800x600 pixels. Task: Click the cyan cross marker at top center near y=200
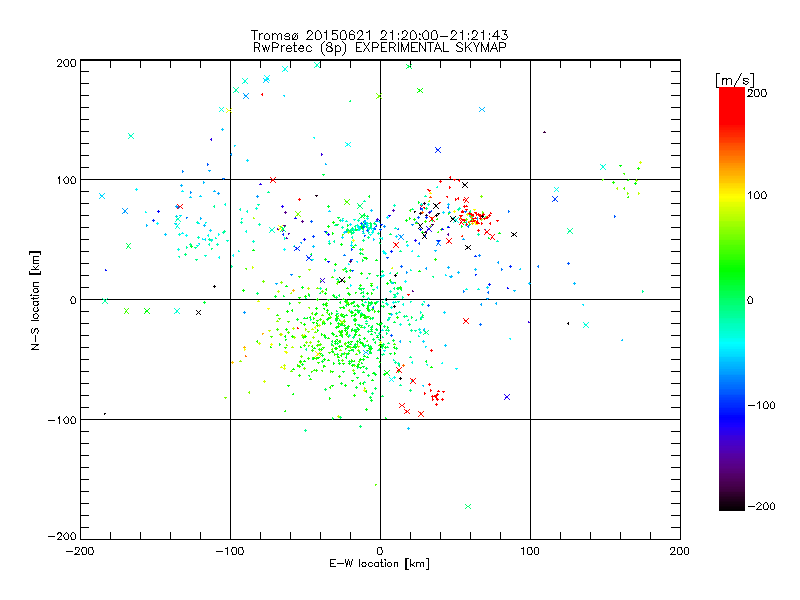click(317, 65)
